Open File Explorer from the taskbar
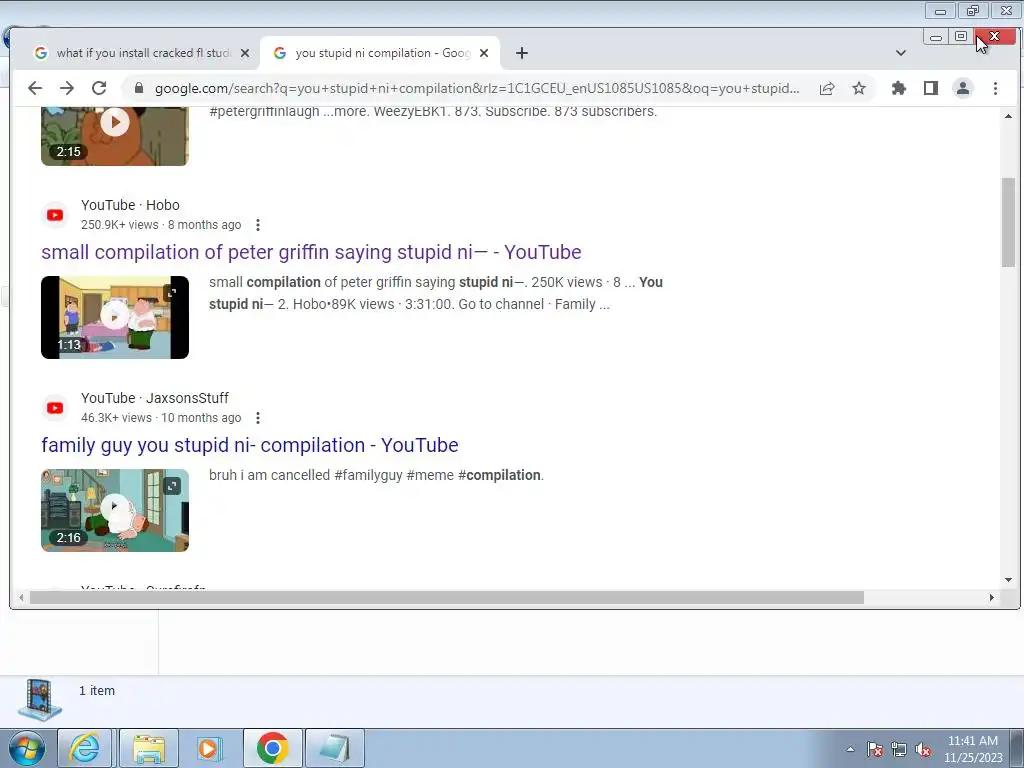Image resolution: width=1024 pixels, height=768 pixels. click(149, 748)
